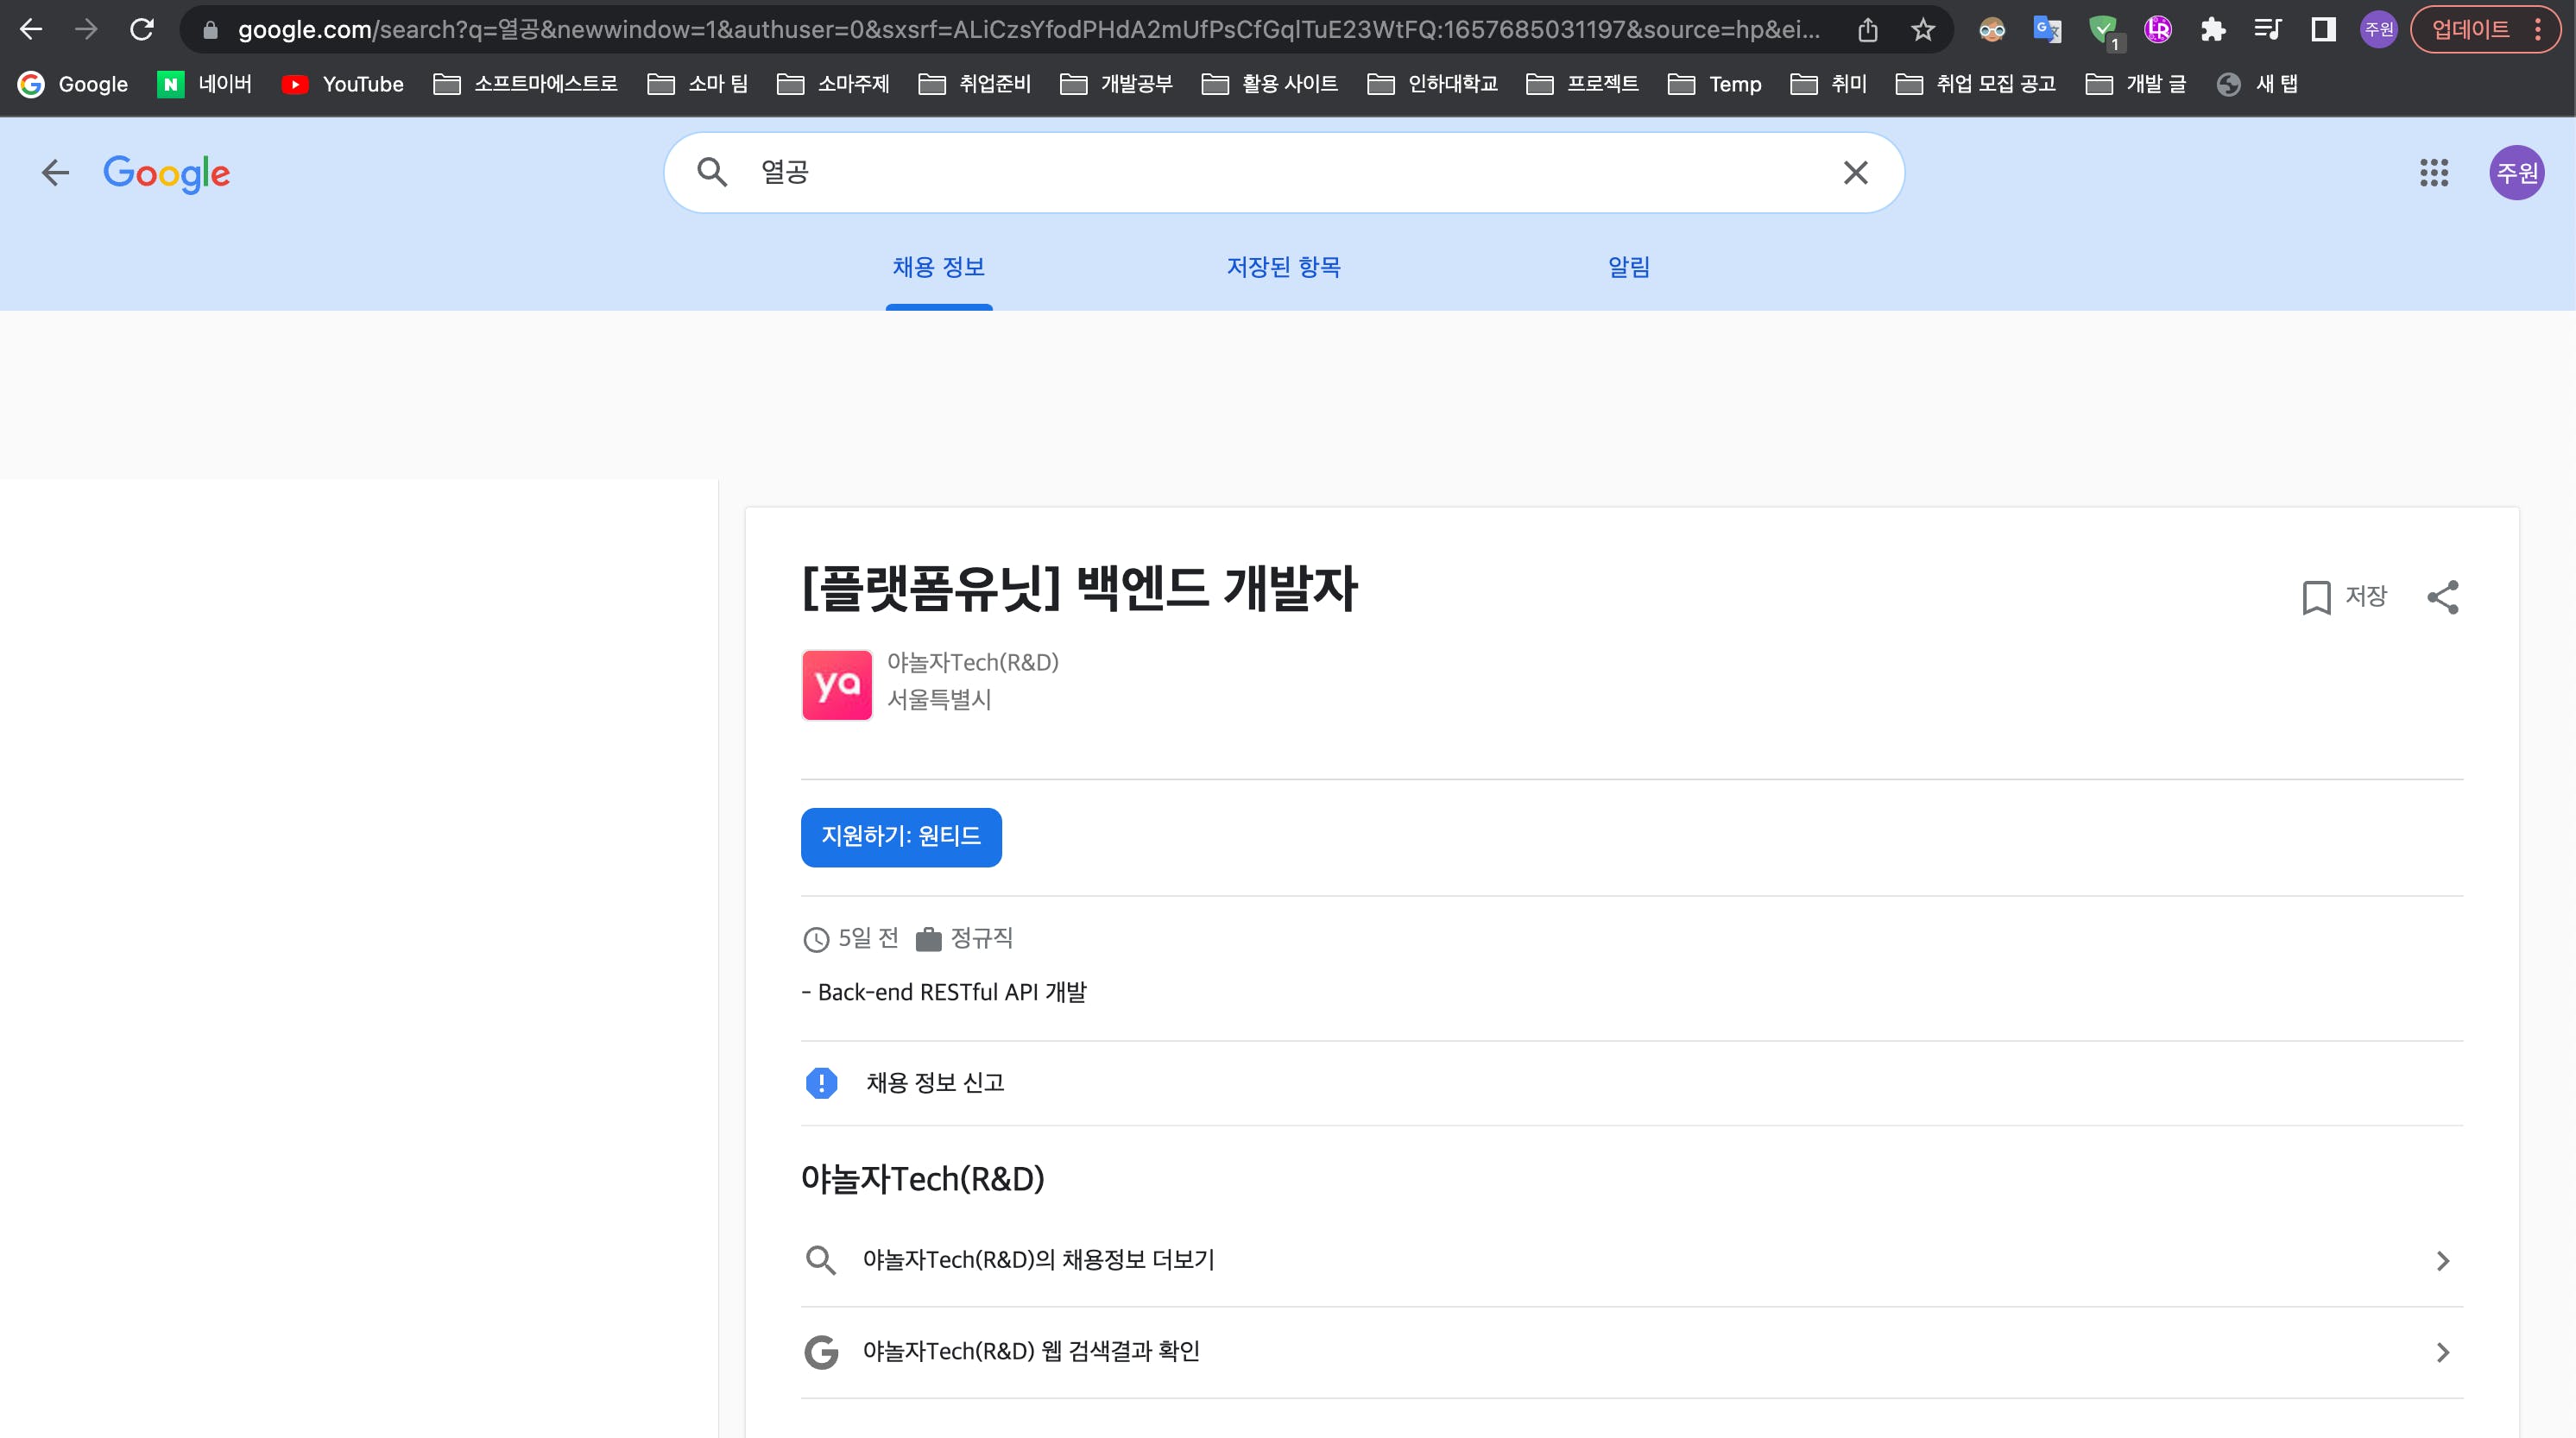This screenshot has height=1438, width=2576.
Task: Click the Google Translate extension icon
Action: 2047,30
